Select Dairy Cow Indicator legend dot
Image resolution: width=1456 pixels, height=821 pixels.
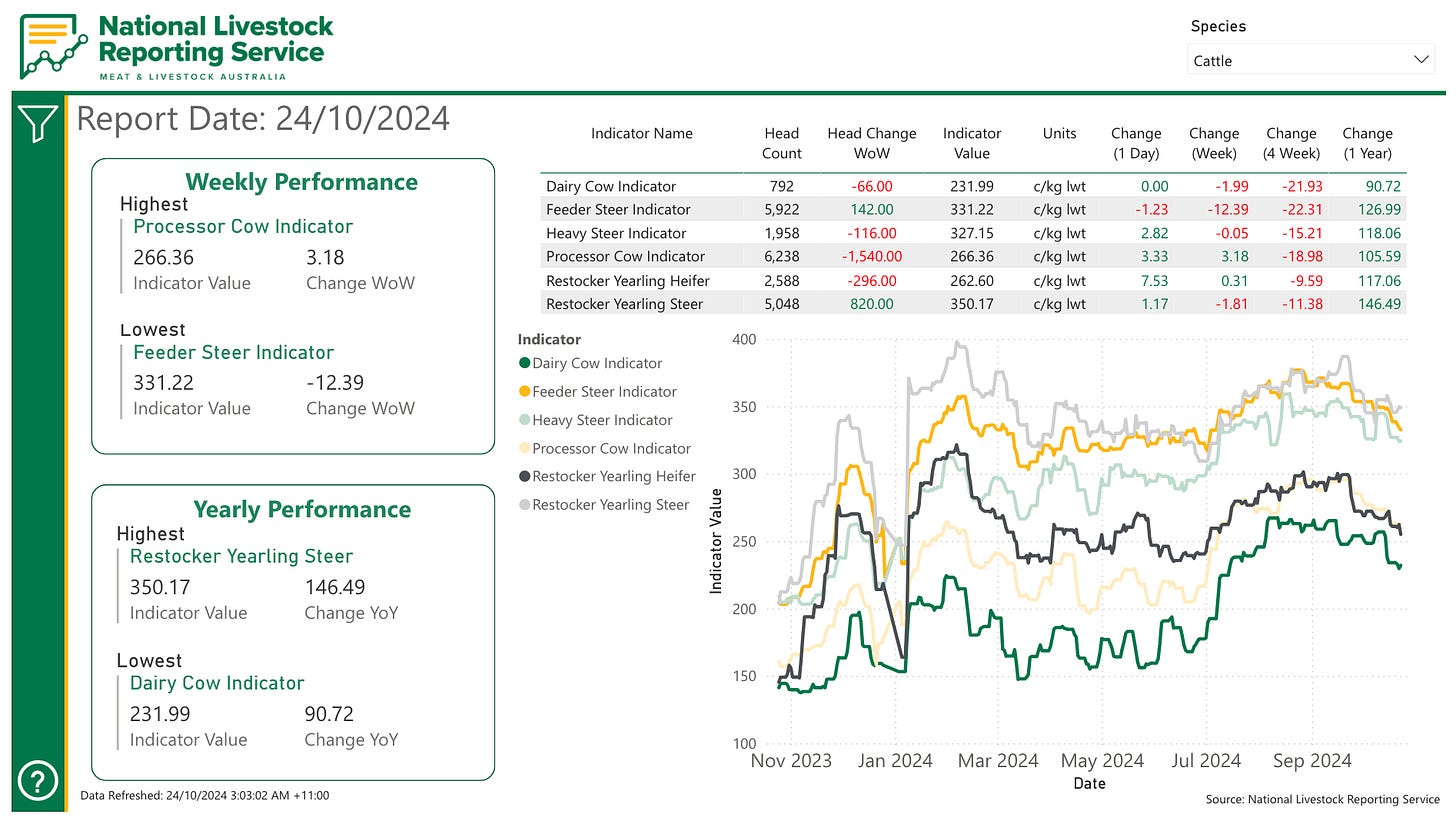click(x=524, y=363)
